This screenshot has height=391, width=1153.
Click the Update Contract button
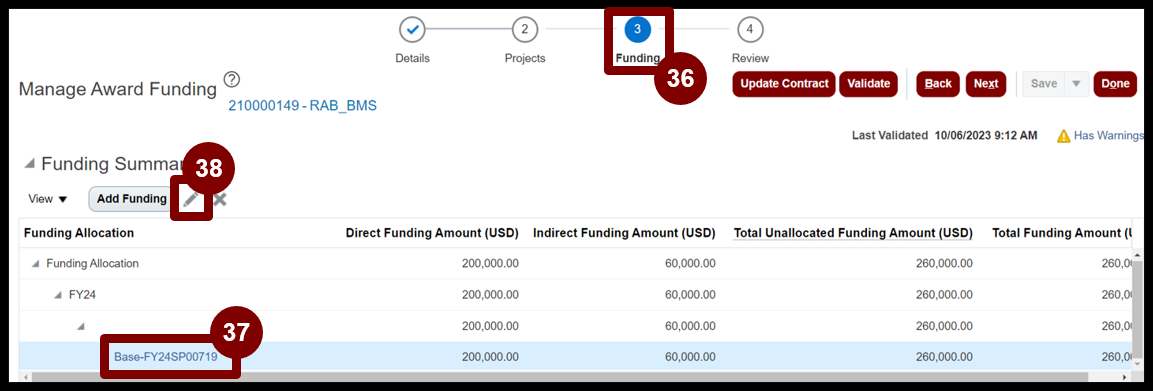click(784, 84)
